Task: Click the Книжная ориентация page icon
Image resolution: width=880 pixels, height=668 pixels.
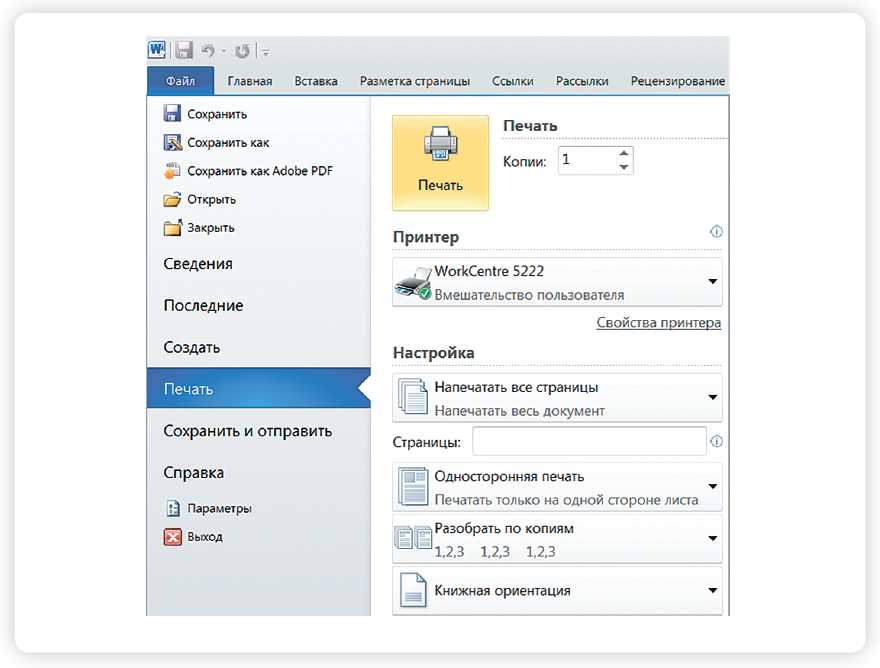Action: click(412, 590)
